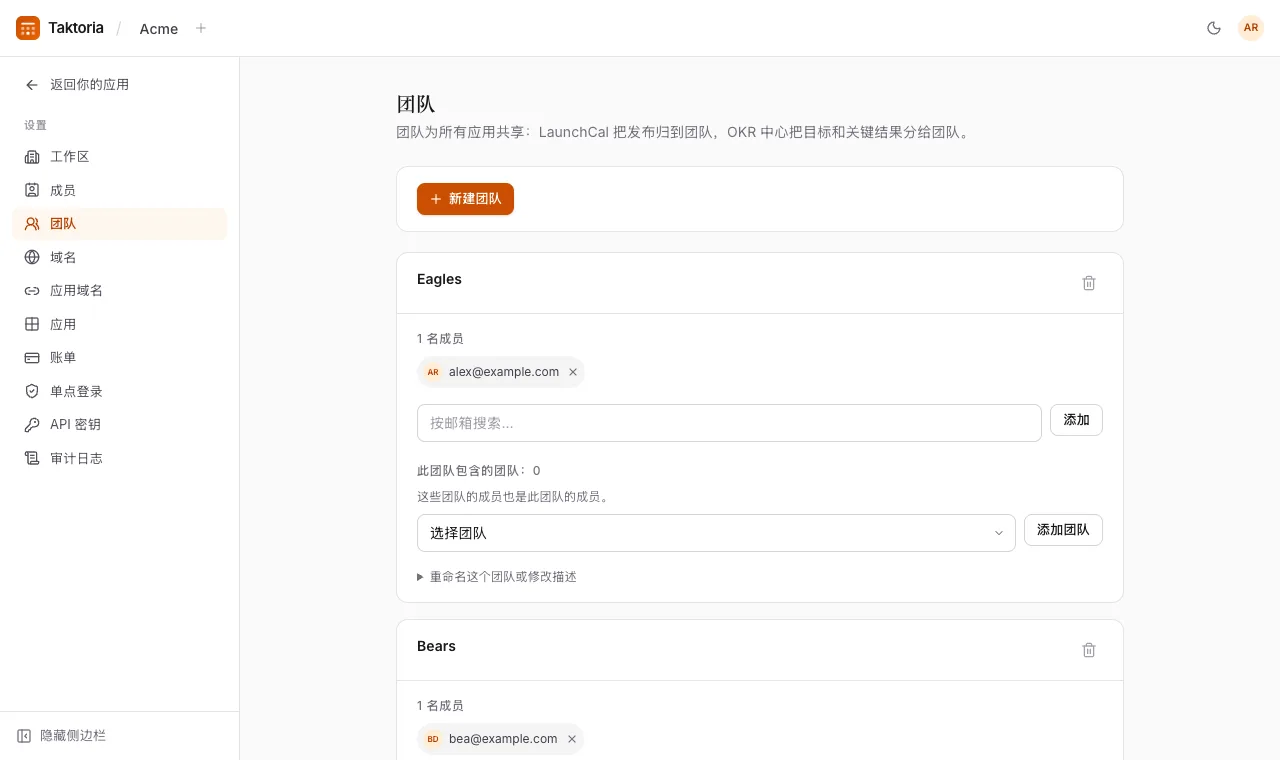Click the 审计日志 log icon
The width and height of the screenshot is (1280, 760).
click(32, 458)
